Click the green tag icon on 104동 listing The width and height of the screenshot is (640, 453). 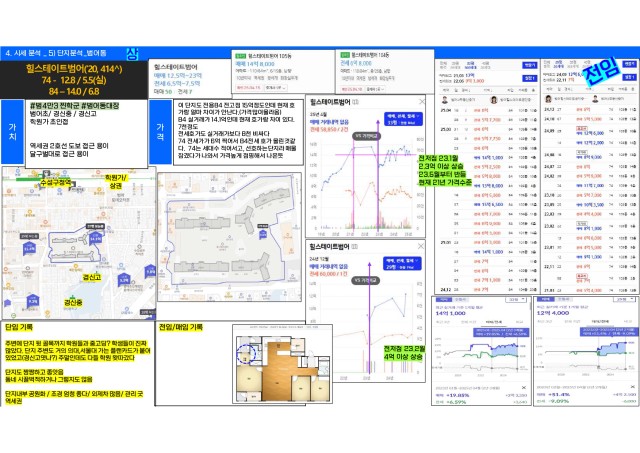point(345,55)
